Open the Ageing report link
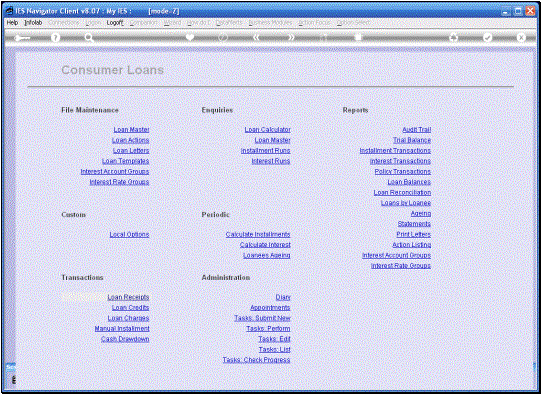This screenshot has width=541, height=394. coord(421,213)
